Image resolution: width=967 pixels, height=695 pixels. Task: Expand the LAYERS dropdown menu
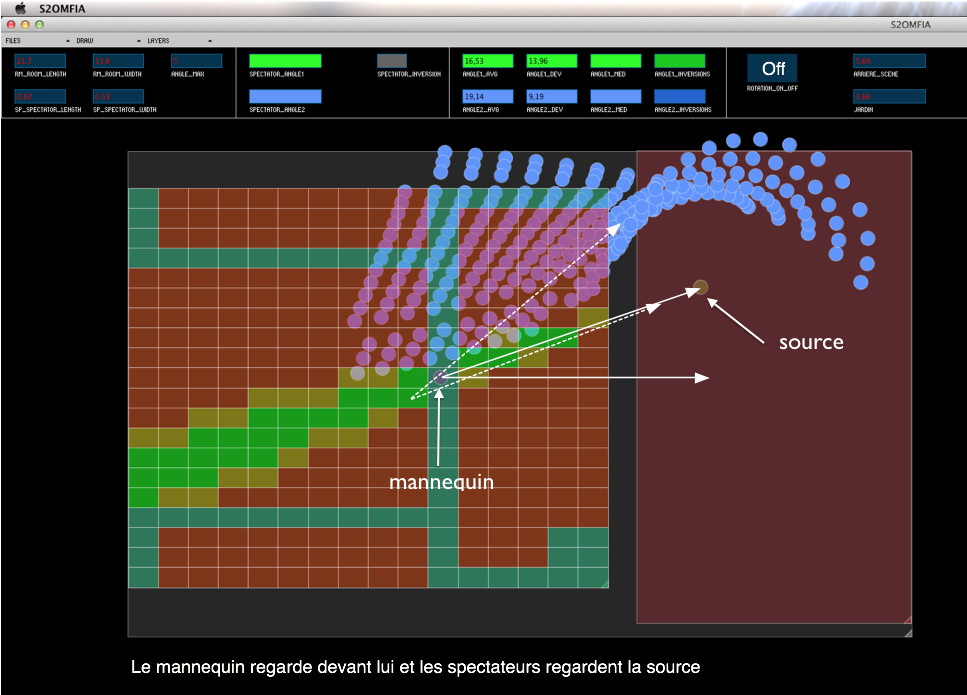tap(158, 41)
